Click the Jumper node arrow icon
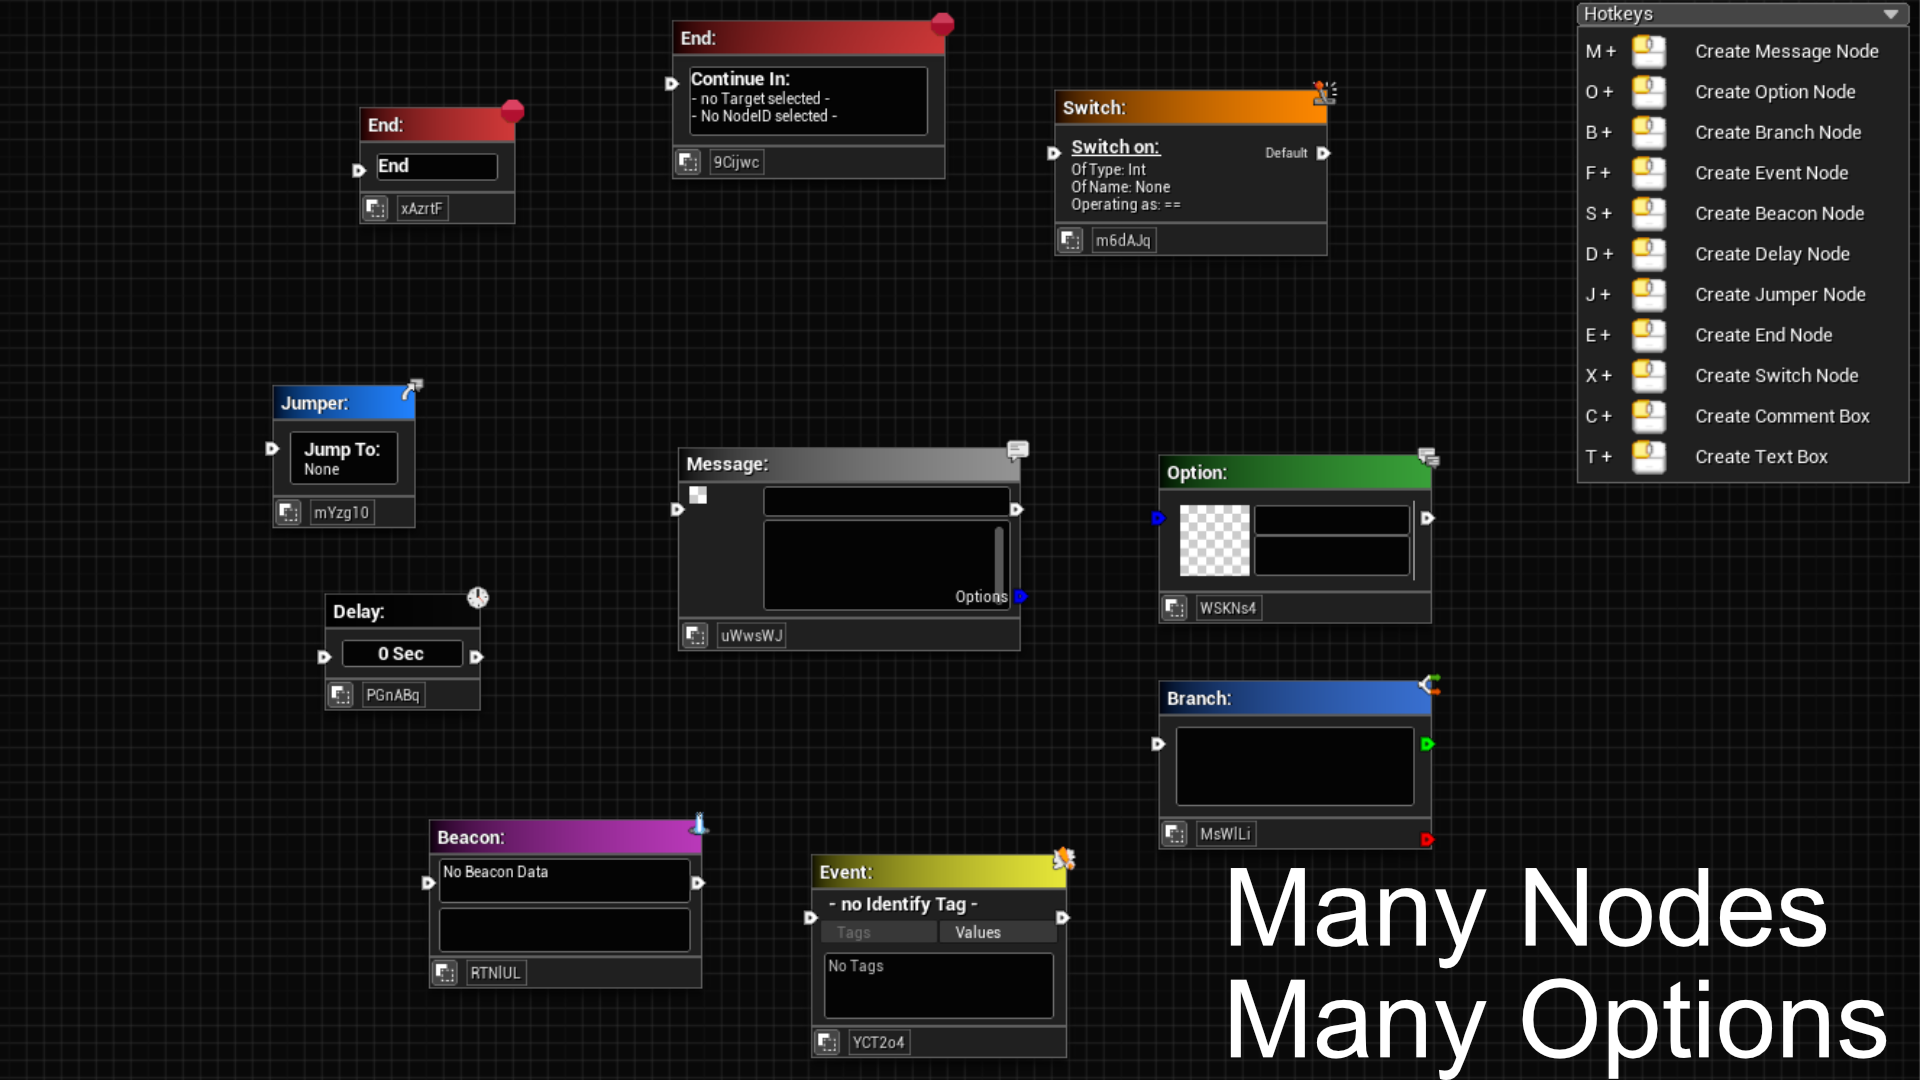1920x1080 pixels. coord(413,388)
